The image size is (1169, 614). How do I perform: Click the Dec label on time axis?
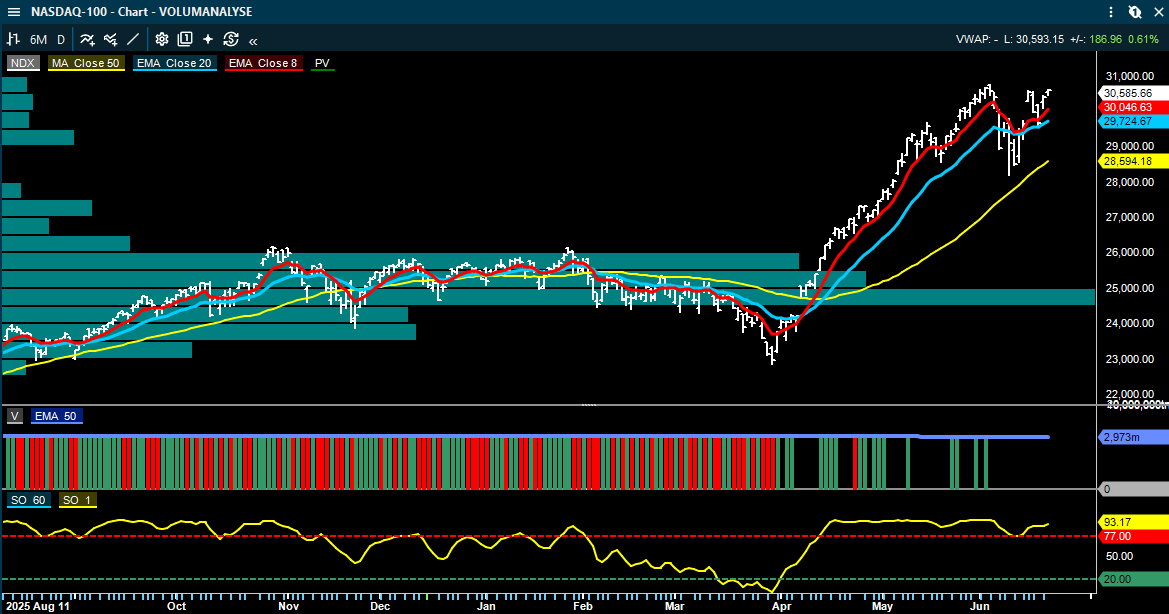pyautogui.click(x=380, y=607)
